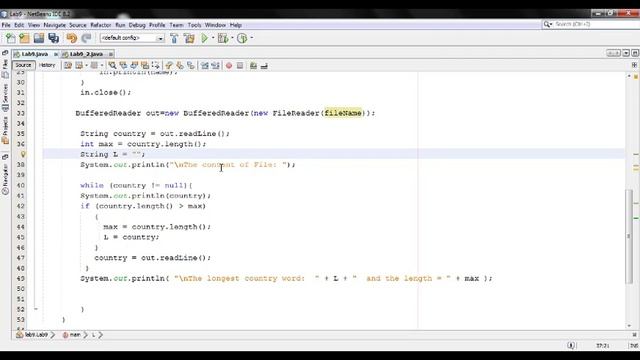Click the New Project toolbar icon
This screenshot has height=360, width=640.
(24, 38)
